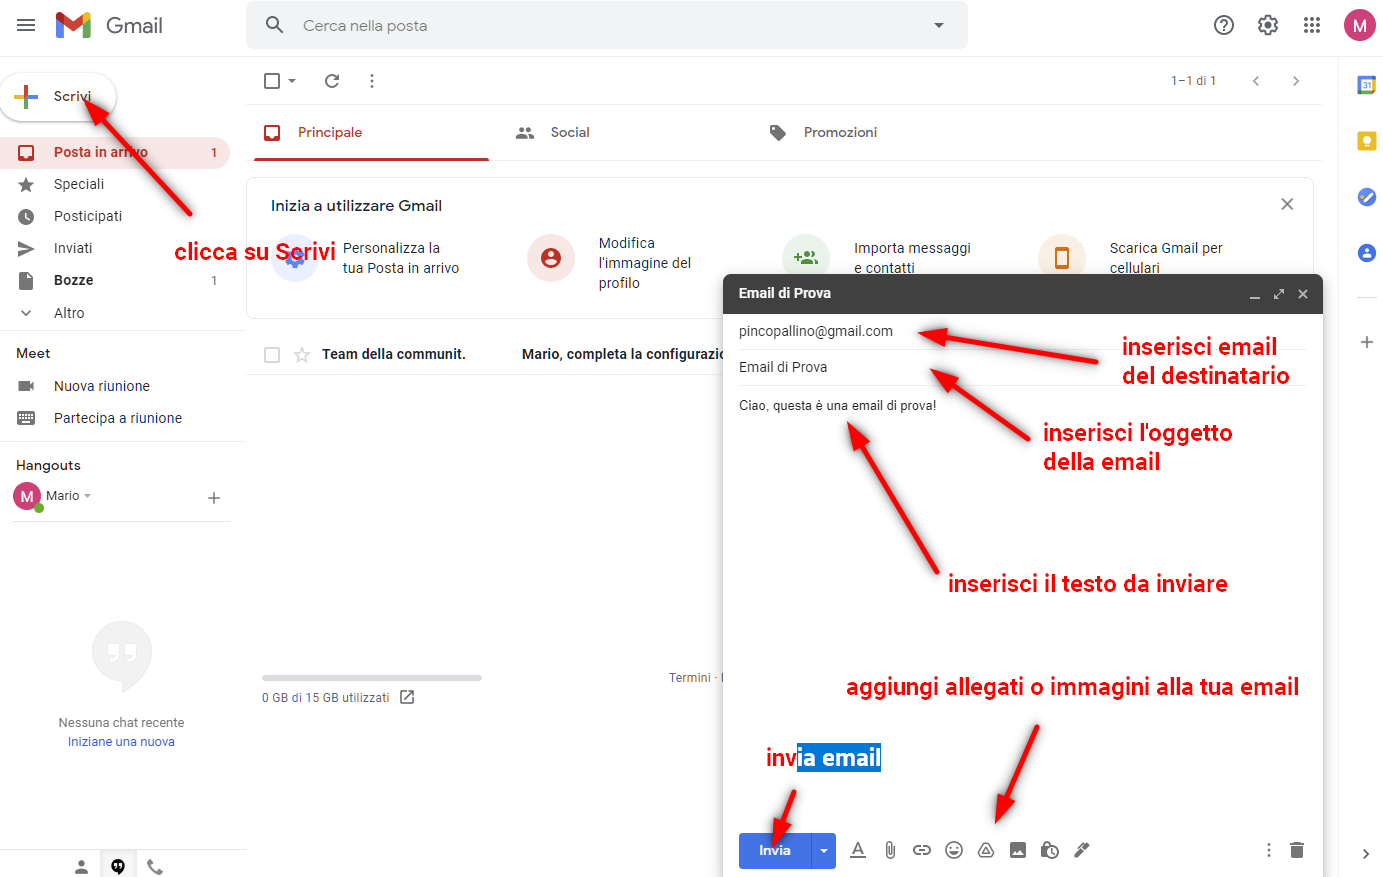Open the send options dropdown arrow
Viewport: 1383px width, 877px height.
(x=824, y=851)
